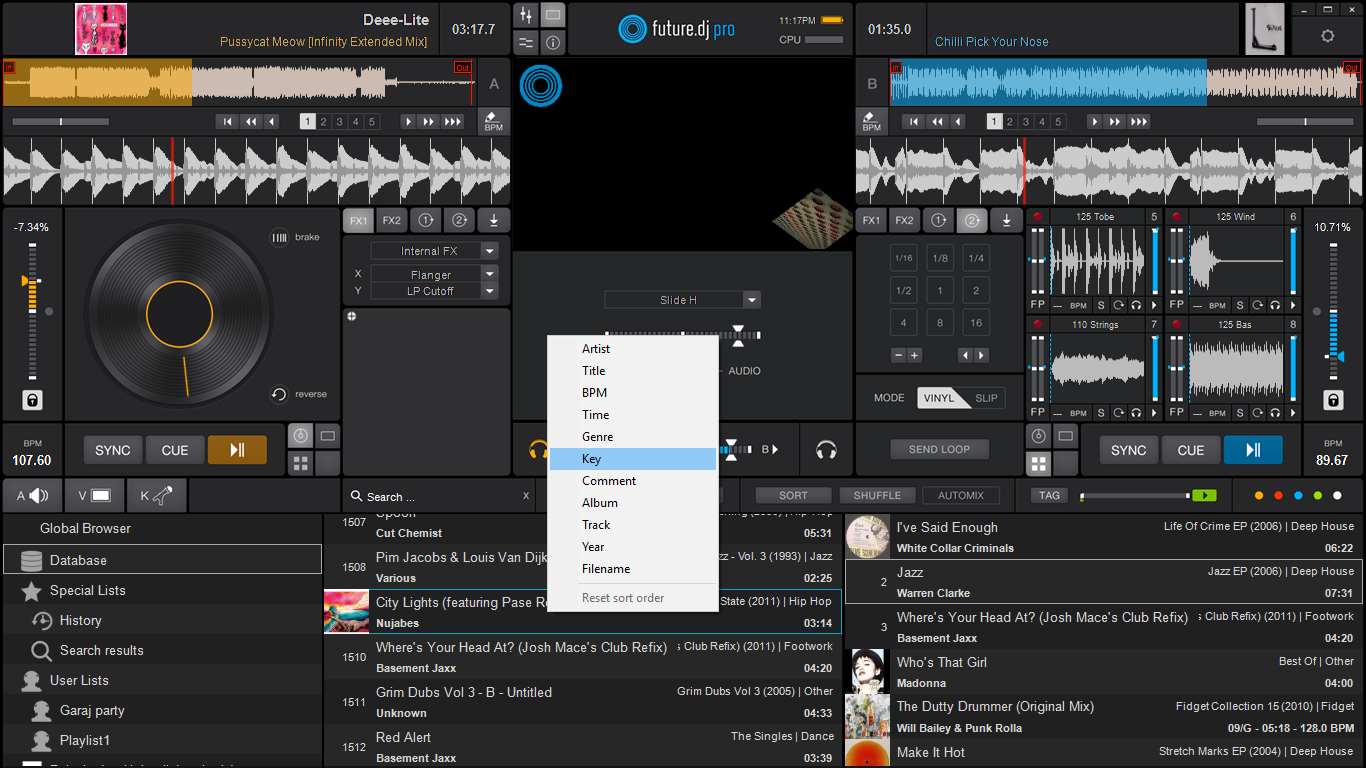Toggle deck A key lock
Image resolution: width=1366 pixels, height=768 pixels.
33,400
